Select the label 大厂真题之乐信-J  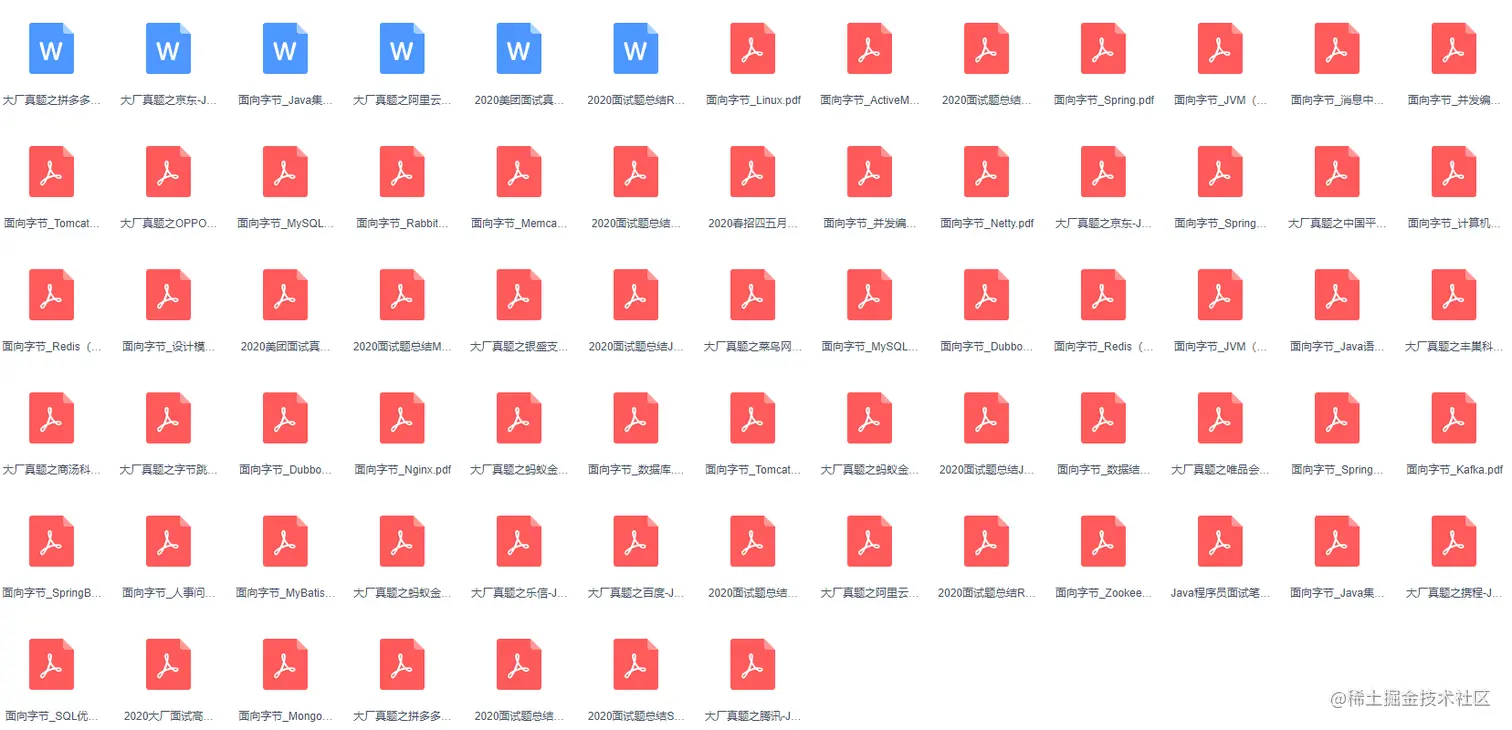pos(519,593)
